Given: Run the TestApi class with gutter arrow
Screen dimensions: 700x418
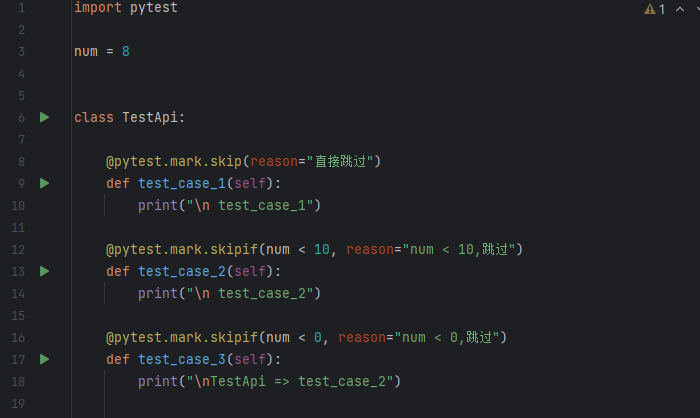Looking at the screenshot, I should point(44,117).
